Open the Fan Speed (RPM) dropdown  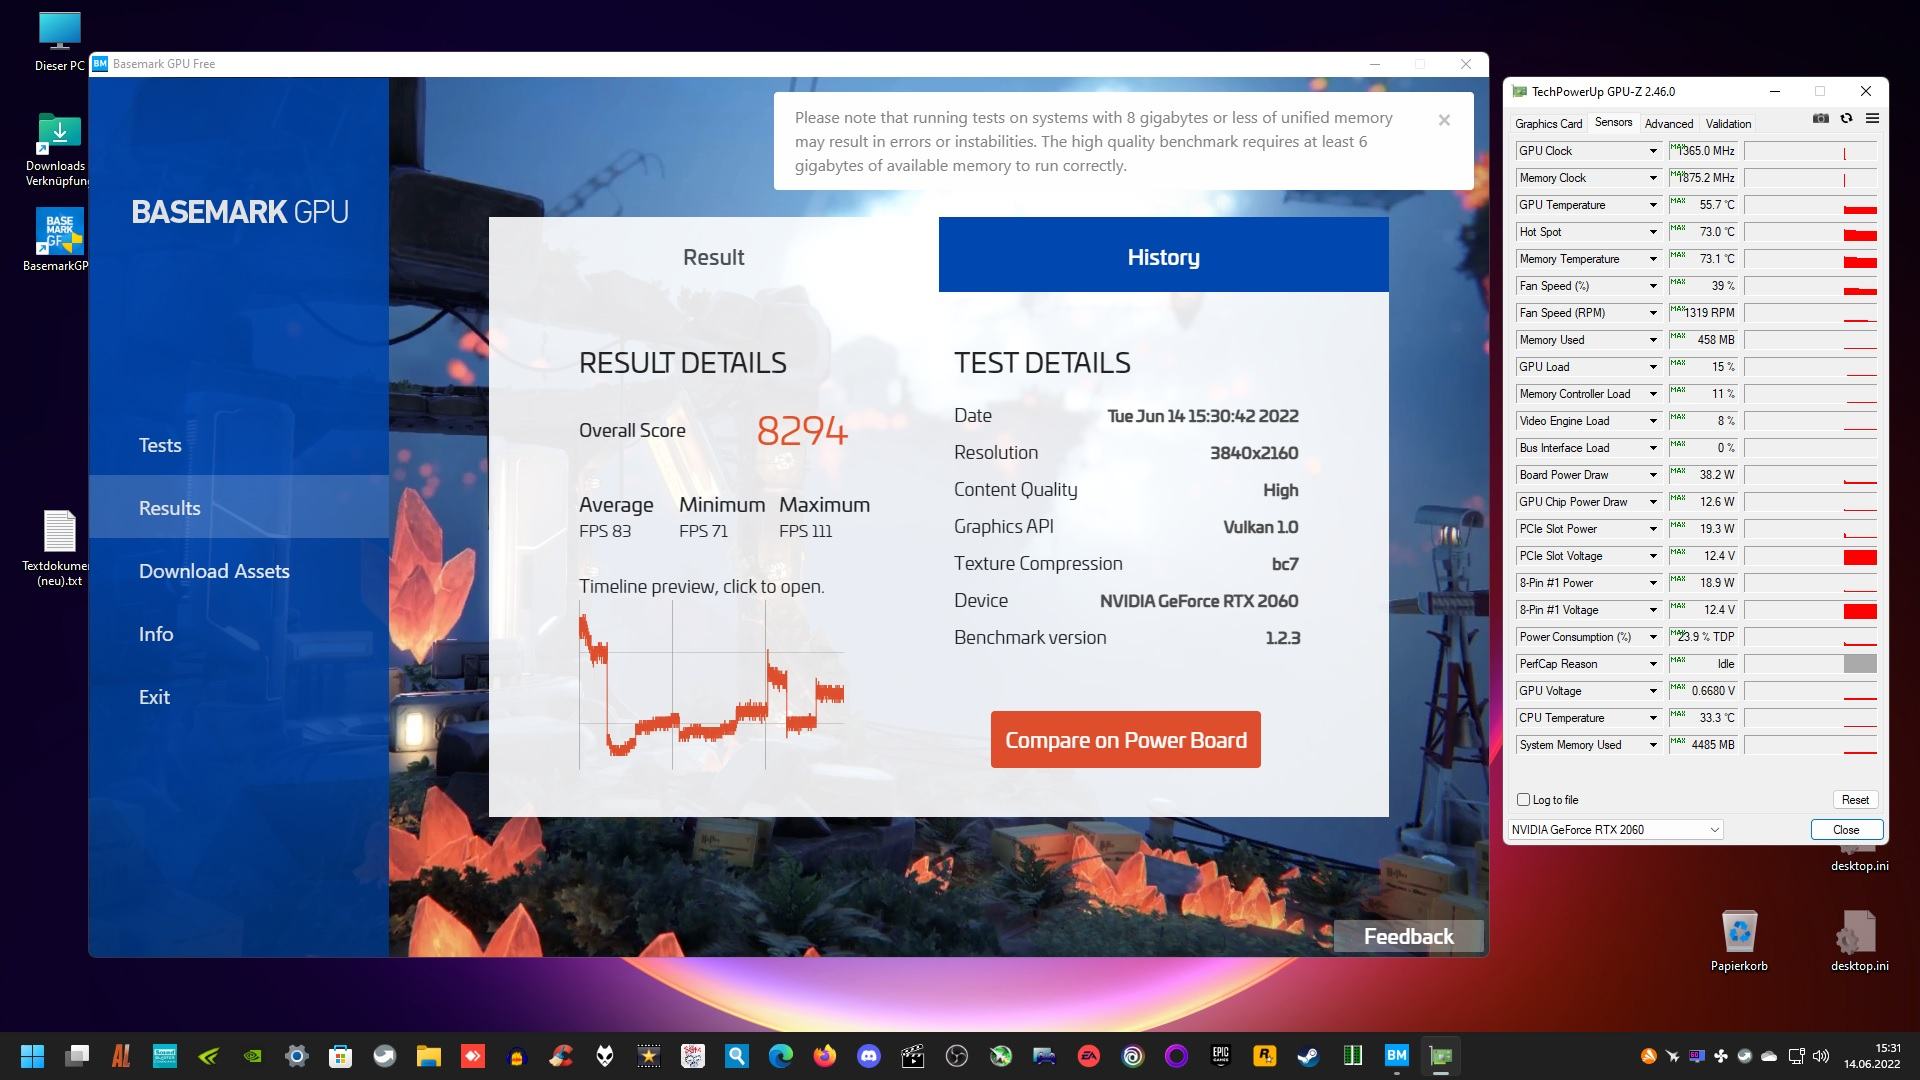coord(1653,313)
